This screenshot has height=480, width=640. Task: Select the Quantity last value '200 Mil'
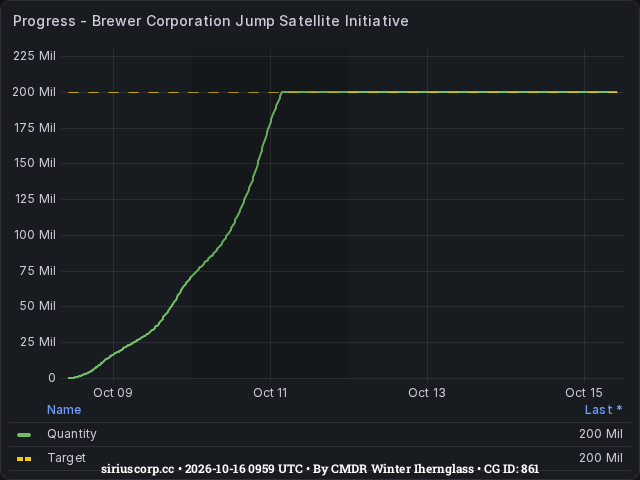(601, 434)
